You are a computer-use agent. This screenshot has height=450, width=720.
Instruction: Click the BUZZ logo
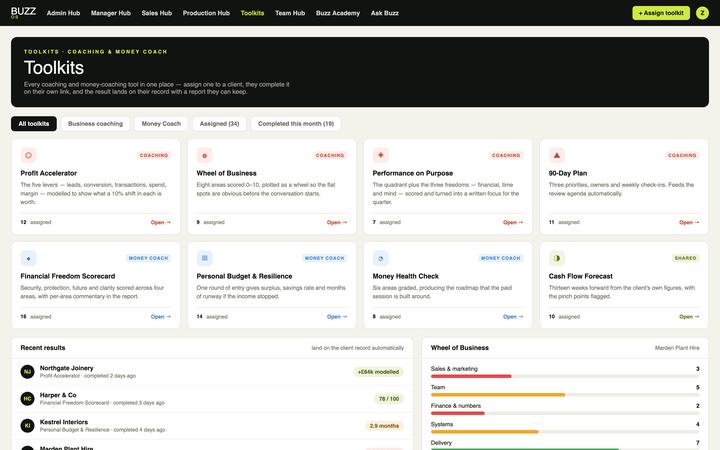tap(23, 12)
